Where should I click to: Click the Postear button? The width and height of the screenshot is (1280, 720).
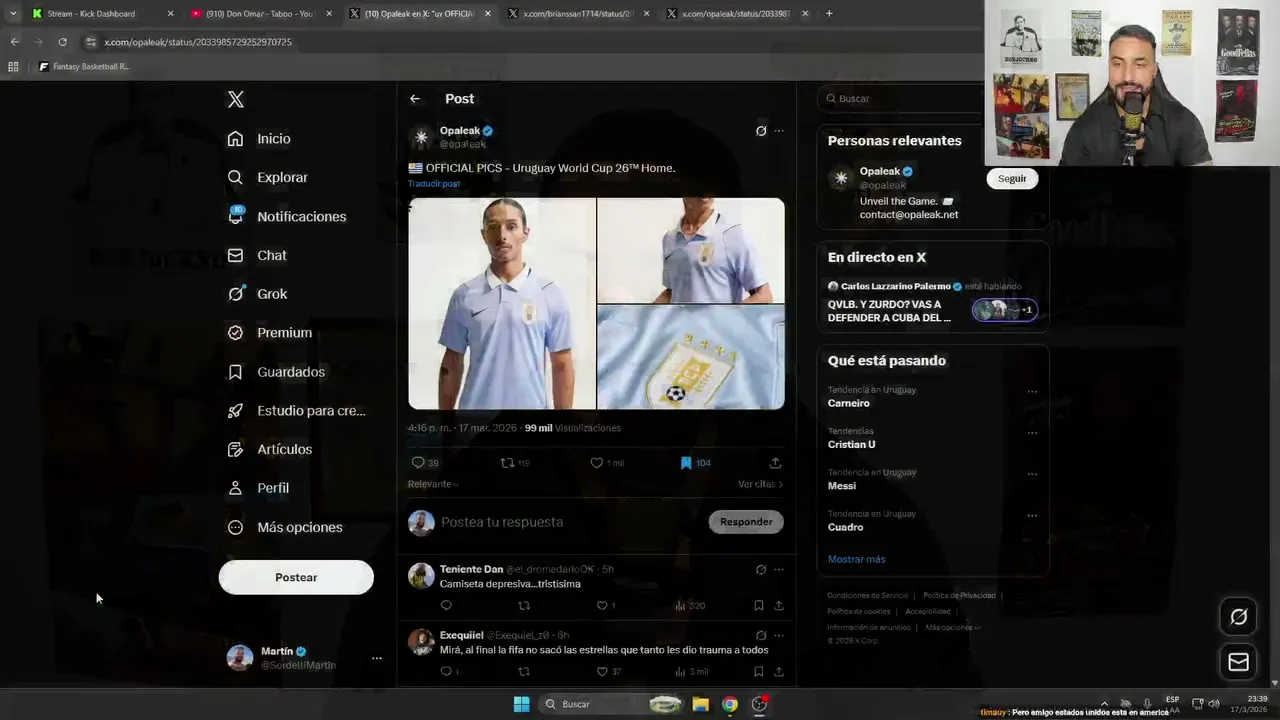(x=296, y=577)
